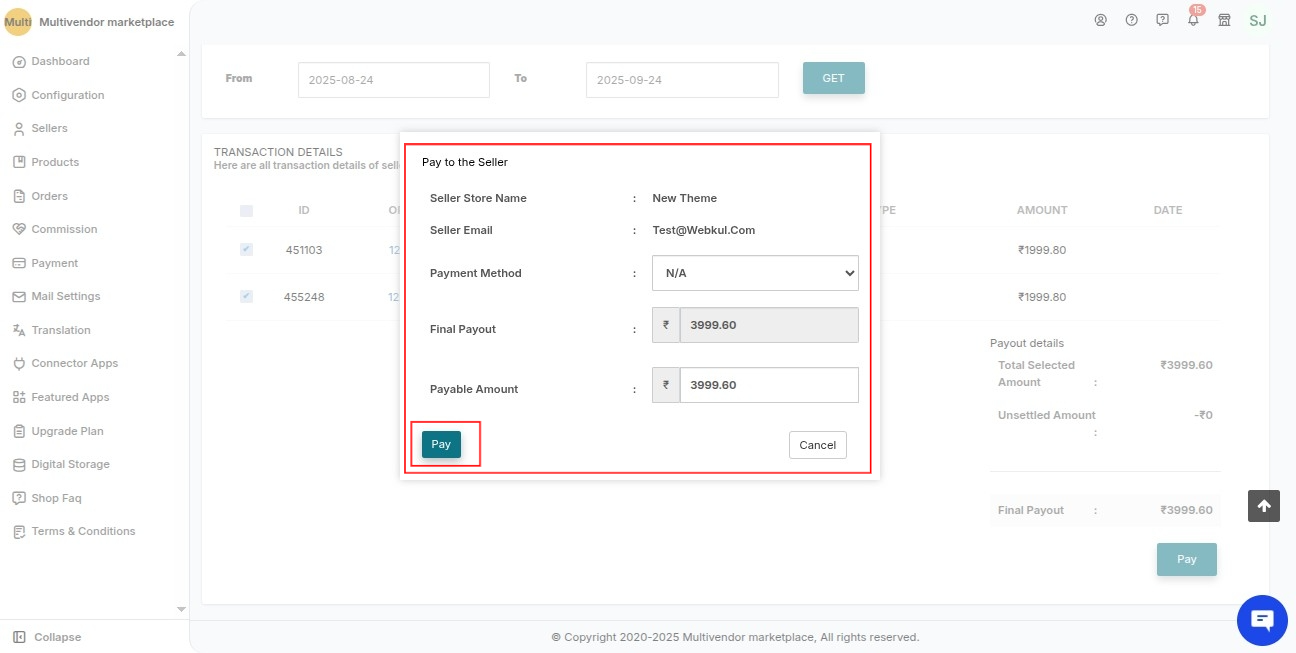Click the teal GET button
Image resolution: width=1296 pixels, height=653 pixels.
pyautogui.click(x=833, y=78)
